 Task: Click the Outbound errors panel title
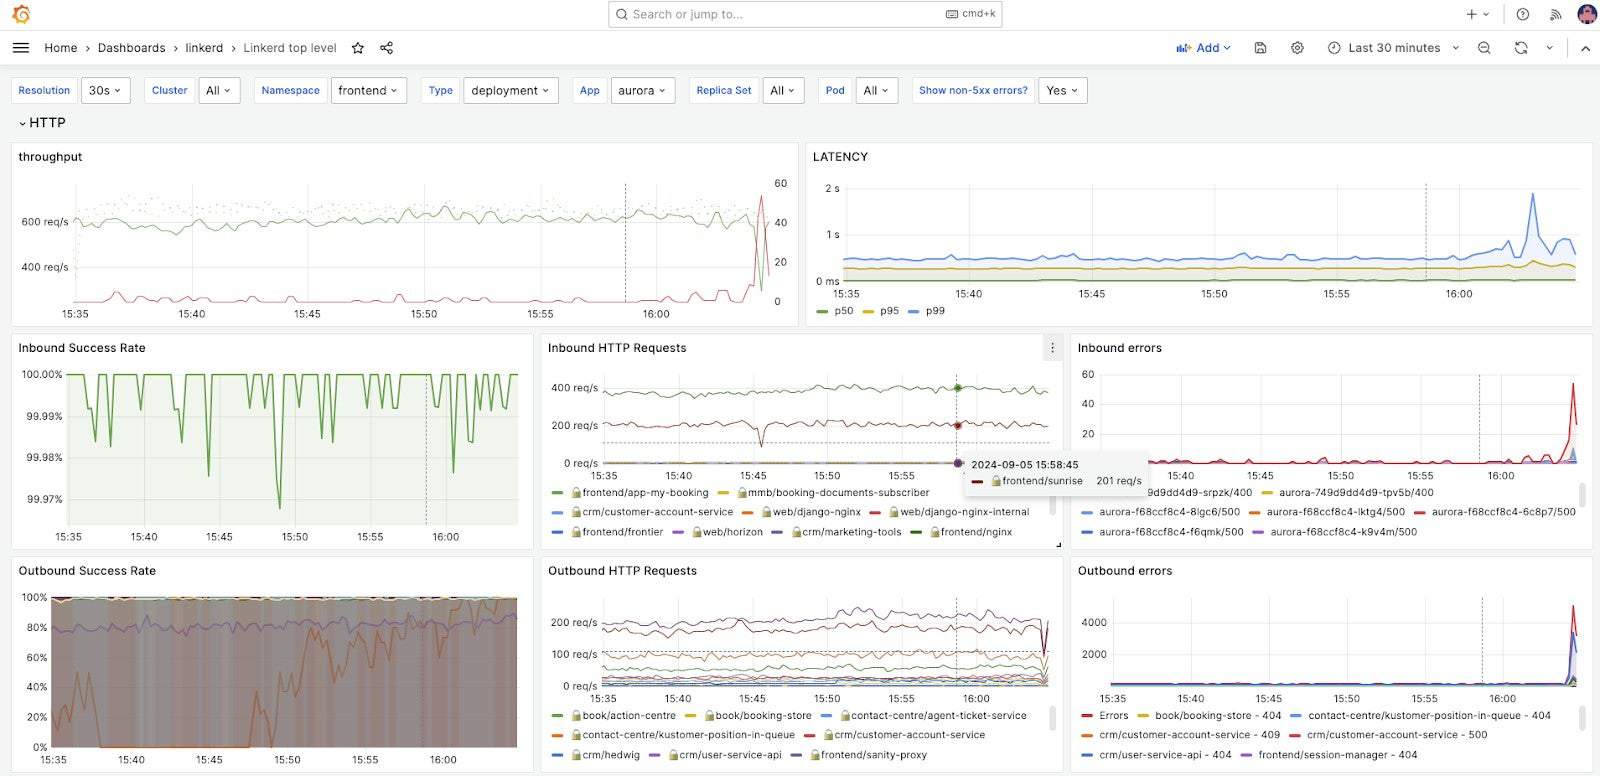tap(1125, 571)
